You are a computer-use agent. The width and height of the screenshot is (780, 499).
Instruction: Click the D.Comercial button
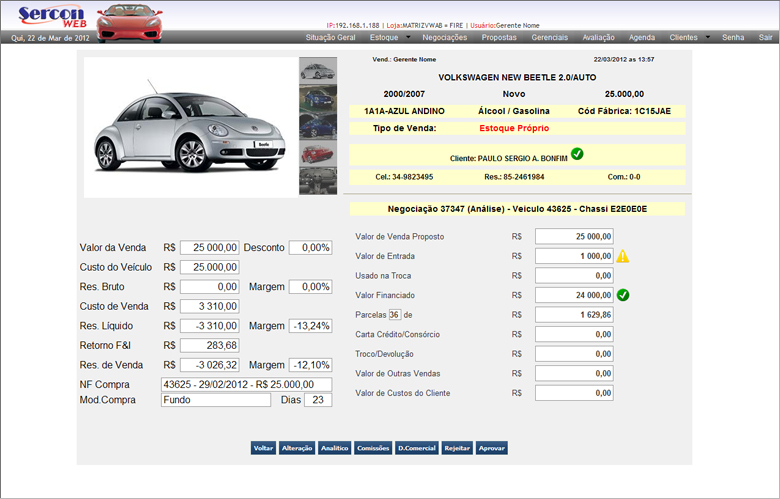coord(417,448)
